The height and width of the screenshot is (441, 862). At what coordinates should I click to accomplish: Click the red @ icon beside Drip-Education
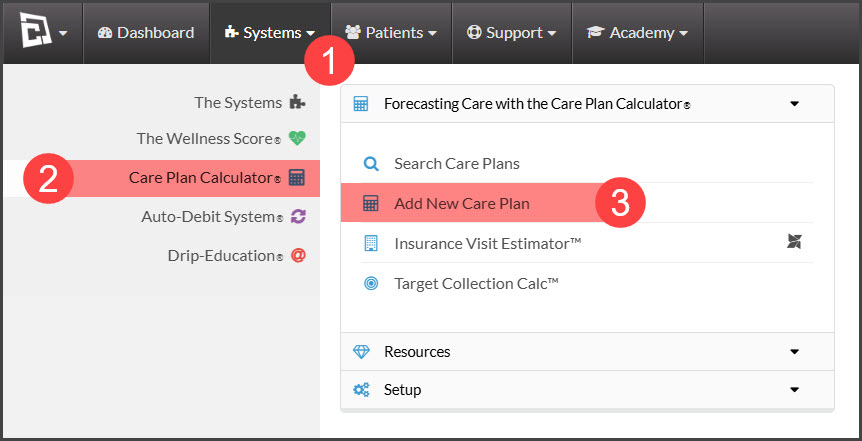pyautogui.click(x=298, y=256)
